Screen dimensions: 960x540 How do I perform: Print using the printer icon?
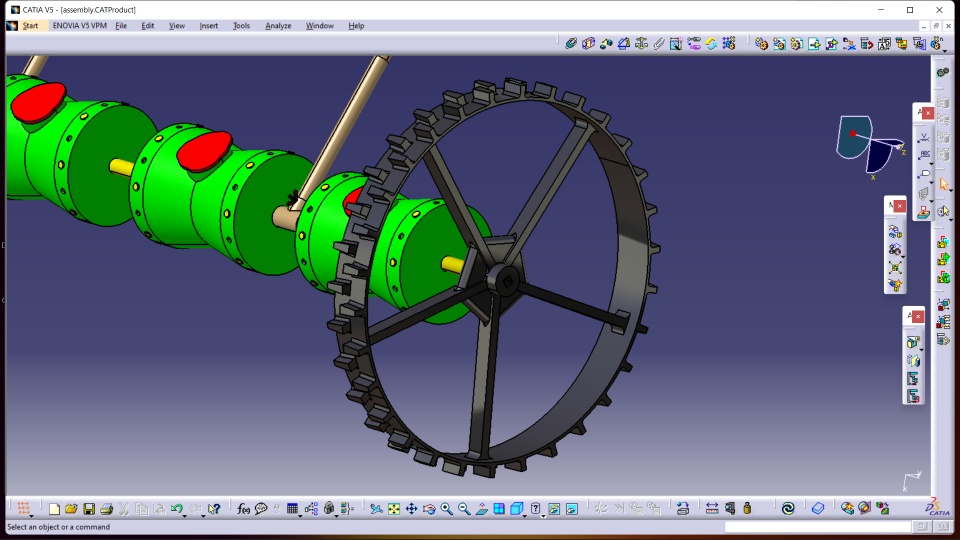click(x=107, y=509)
